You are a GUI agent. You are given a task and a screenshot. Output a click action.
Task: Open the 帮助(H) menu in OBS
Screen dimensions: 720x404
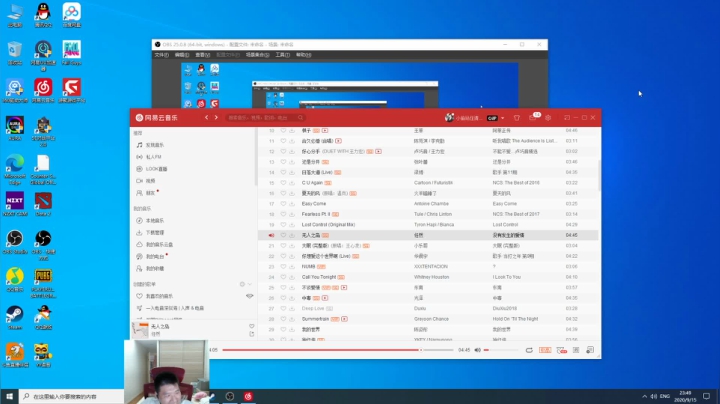coord(304,55)
